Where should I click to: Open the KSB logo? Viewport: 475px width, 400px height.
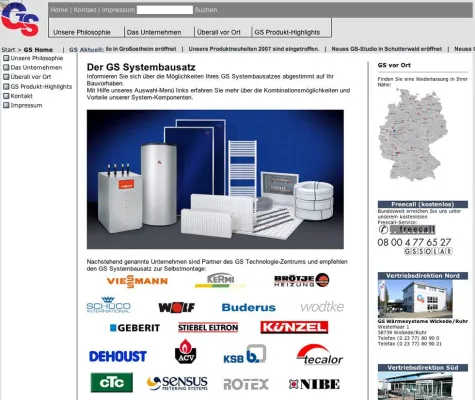pos(245,354)
